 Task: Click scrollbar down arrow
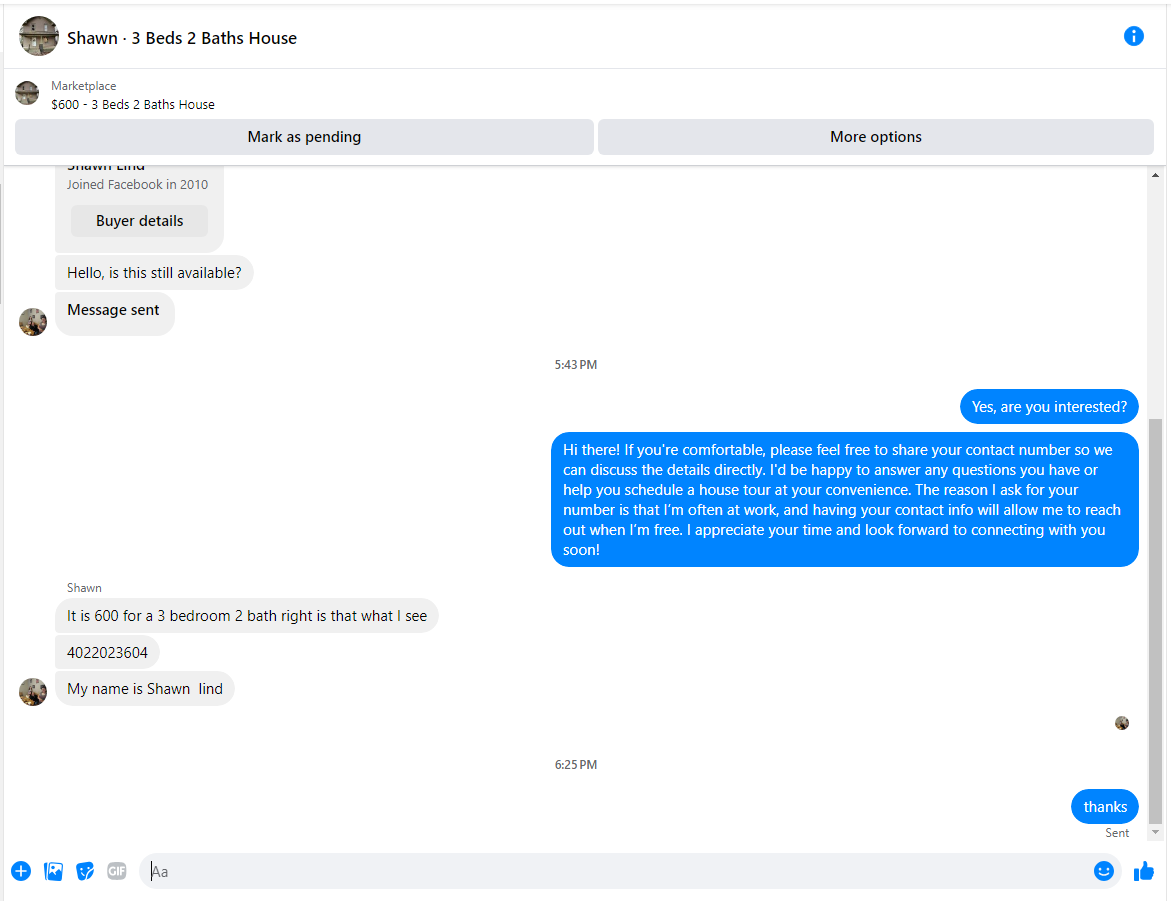pos(1155,832)
